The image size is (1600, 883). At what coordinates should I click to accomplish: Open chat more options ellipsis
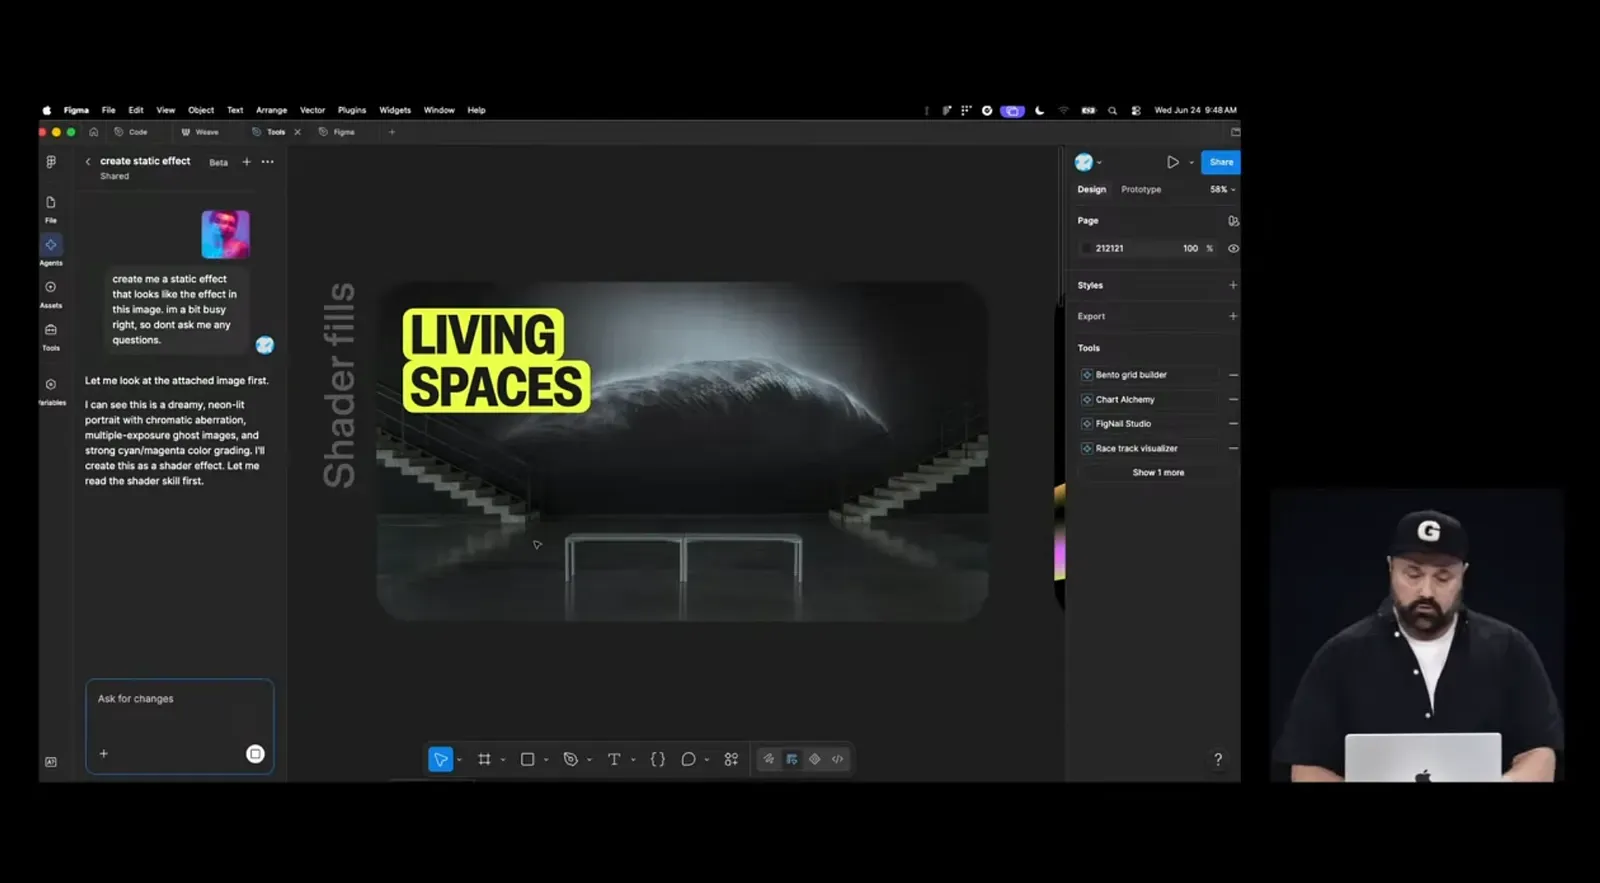pos(268,161)
